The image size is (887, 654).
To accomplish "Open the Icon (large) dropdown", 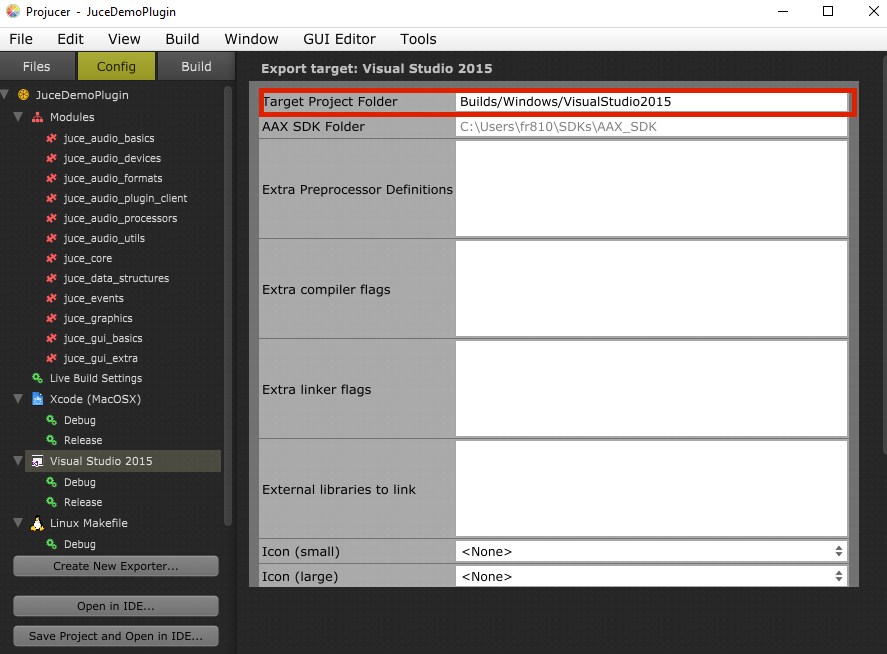I will click(651, 576).
